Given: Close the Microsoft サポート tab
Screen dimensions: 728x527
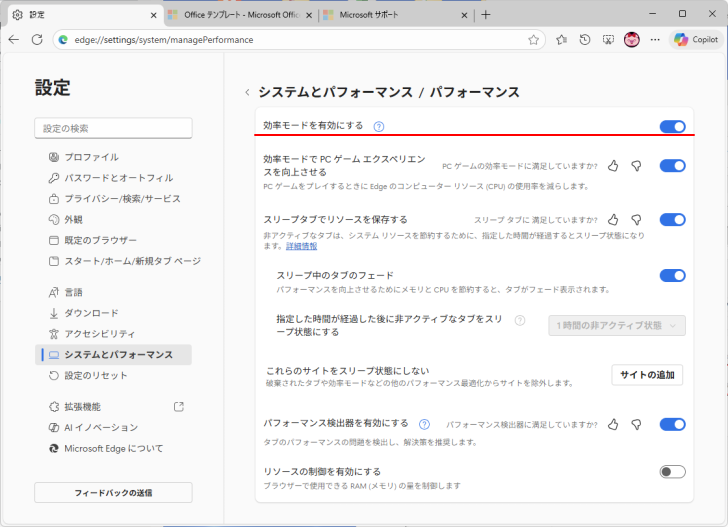Looking at the screenshot, I should pos(464,15).
